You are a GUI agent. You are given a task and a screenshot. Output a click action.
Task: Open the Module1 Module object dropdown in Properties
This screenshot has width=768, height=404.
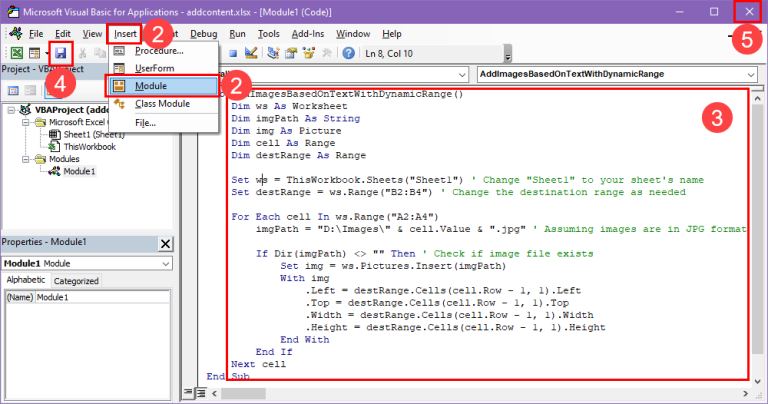pyautogui.click(x=166, y=263)
